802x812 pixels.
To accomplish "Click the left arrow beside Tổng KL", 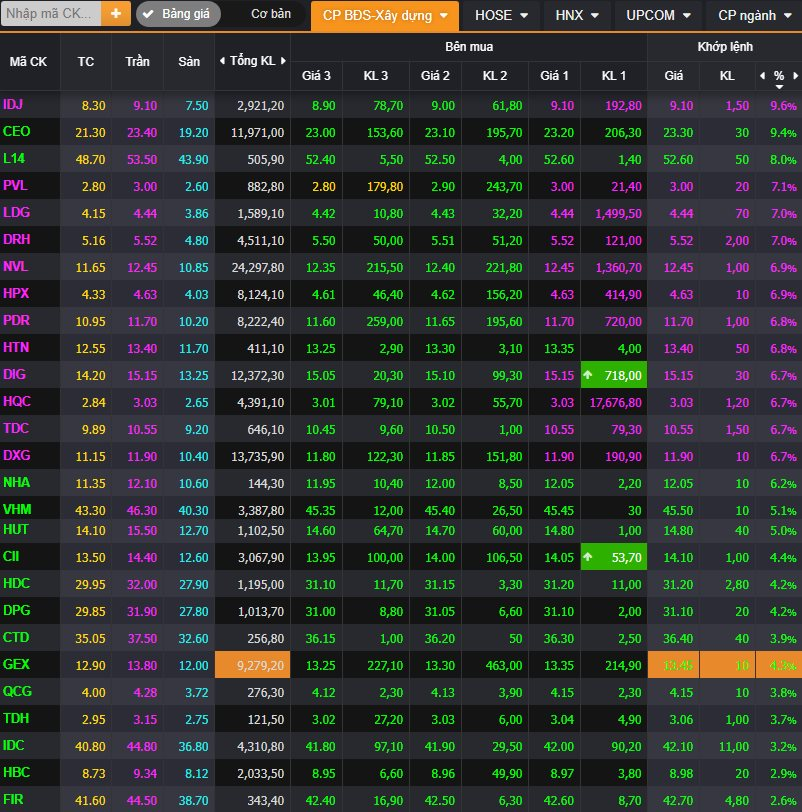I will coord(222,61).
